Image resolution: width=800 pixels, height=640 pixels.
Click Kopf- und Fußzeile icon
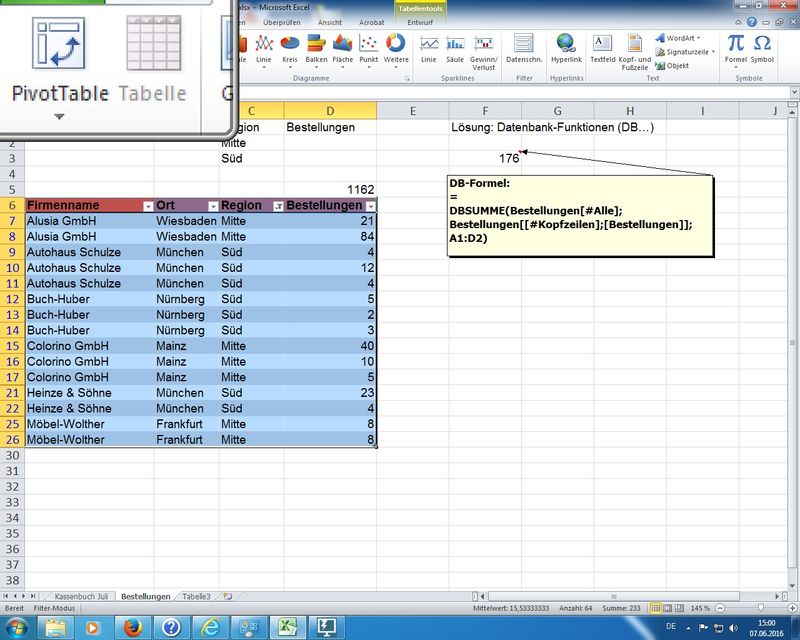pyautogui.click(x=635, y=47)
